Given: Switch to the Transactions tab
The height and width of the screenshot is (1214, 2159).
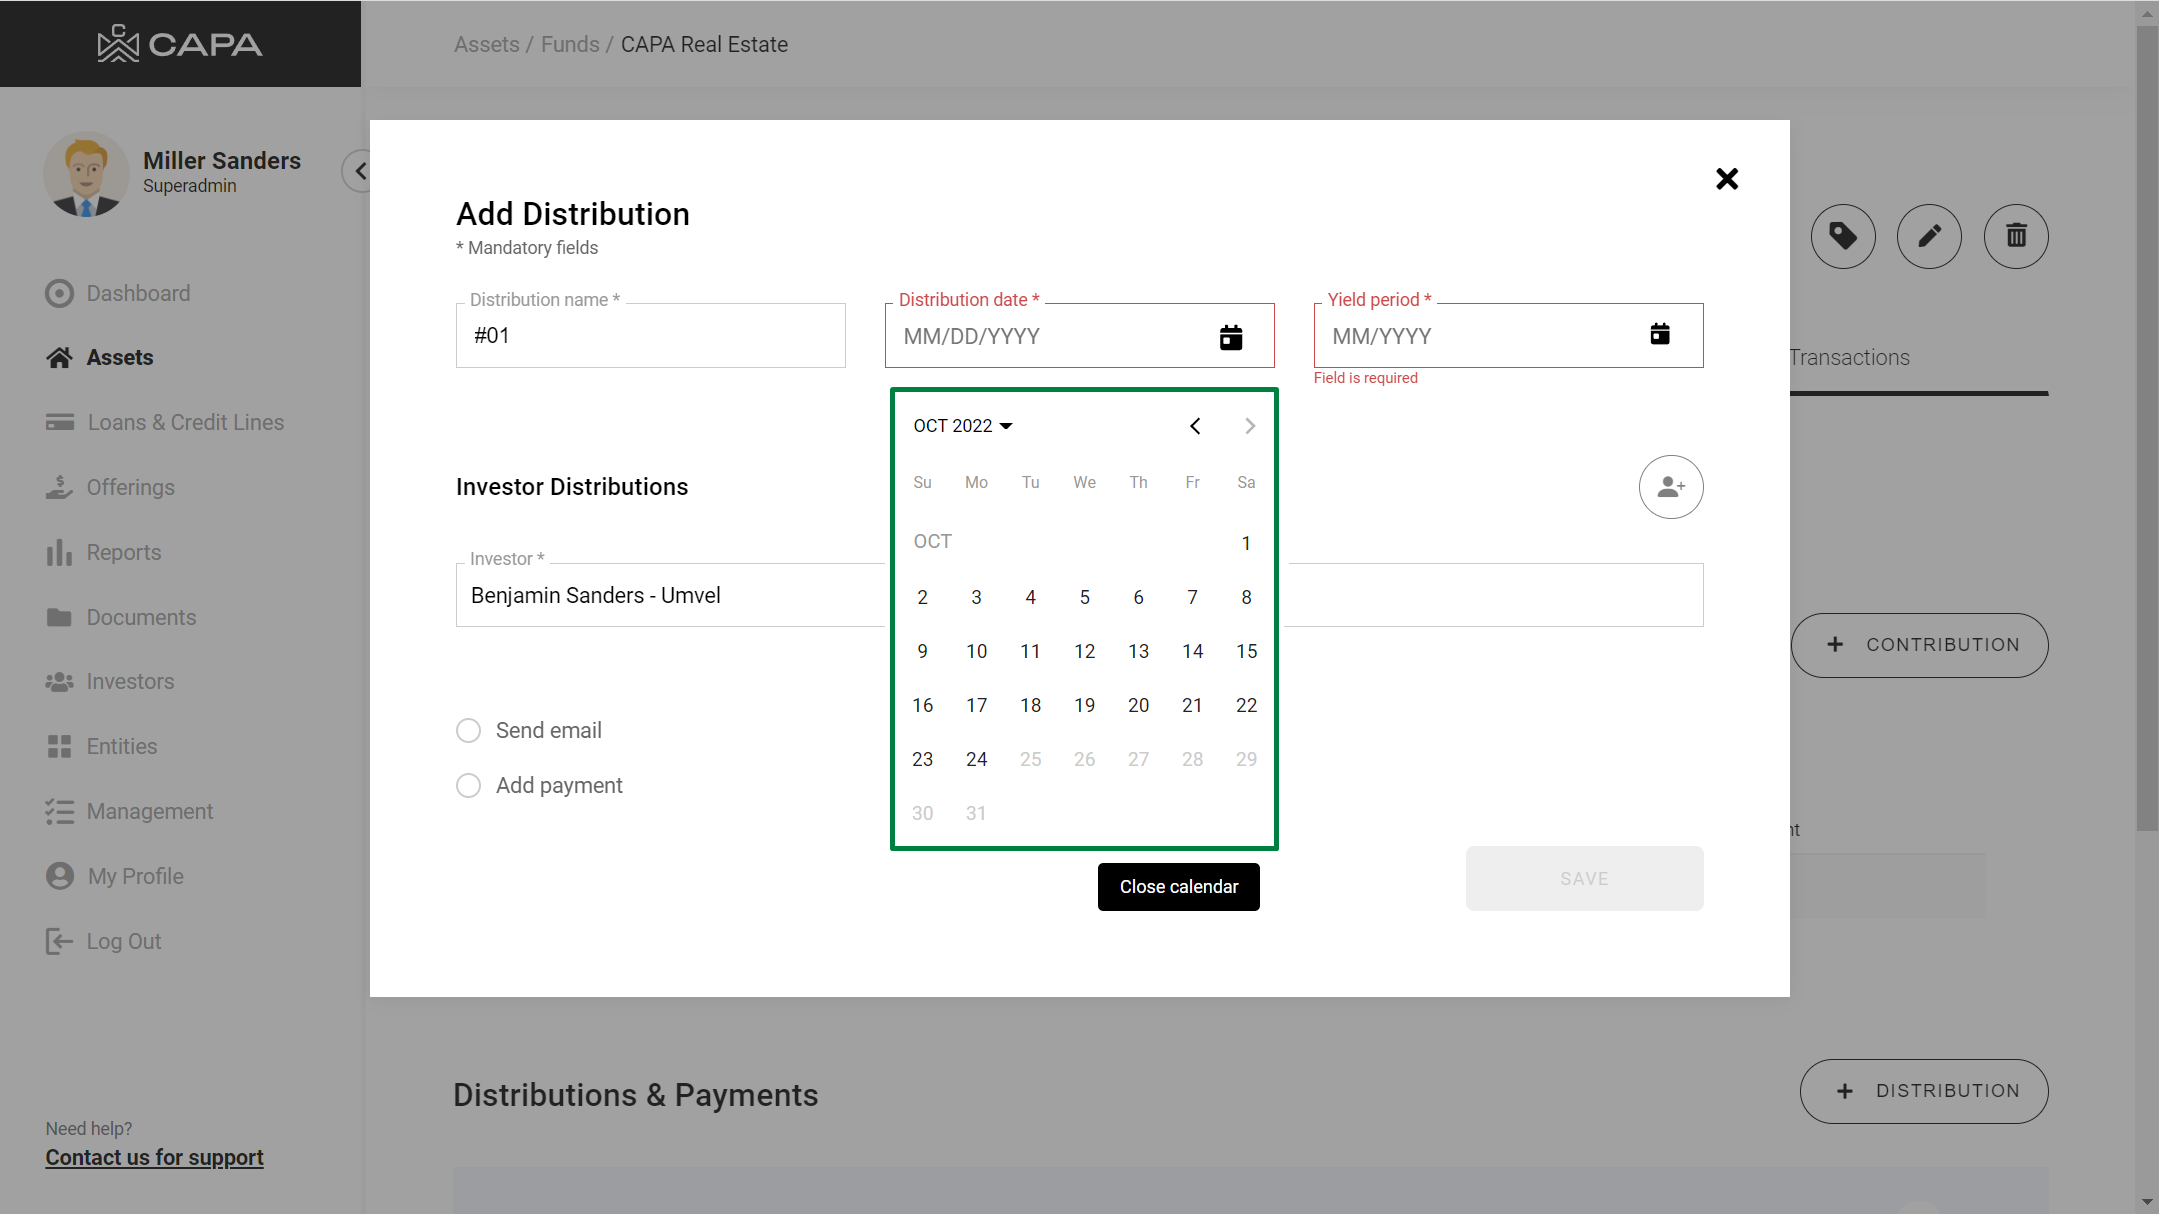Looking at the screenshot, I should pos(1849,358).
